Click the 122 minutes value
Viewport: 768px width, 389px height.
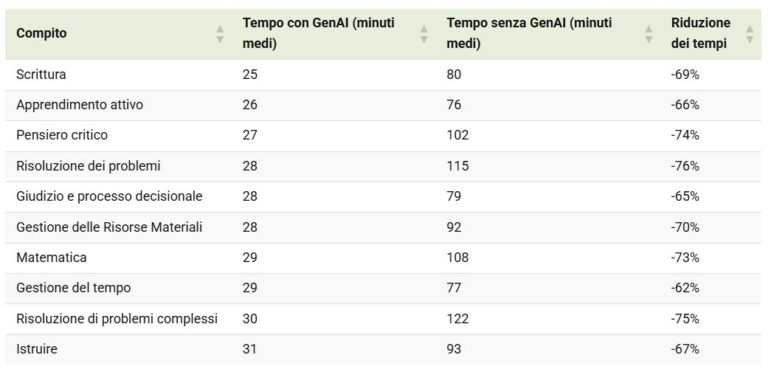[x=457, y=319]
